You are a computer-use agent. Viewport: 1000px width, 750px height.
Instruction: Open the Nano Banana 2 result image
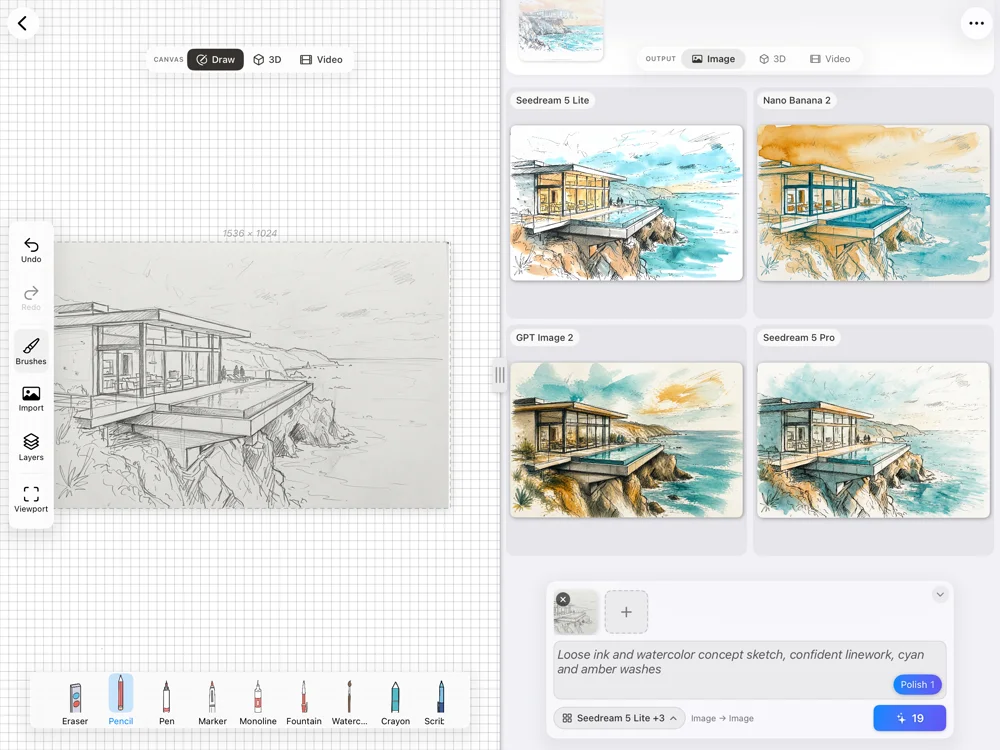873,203
